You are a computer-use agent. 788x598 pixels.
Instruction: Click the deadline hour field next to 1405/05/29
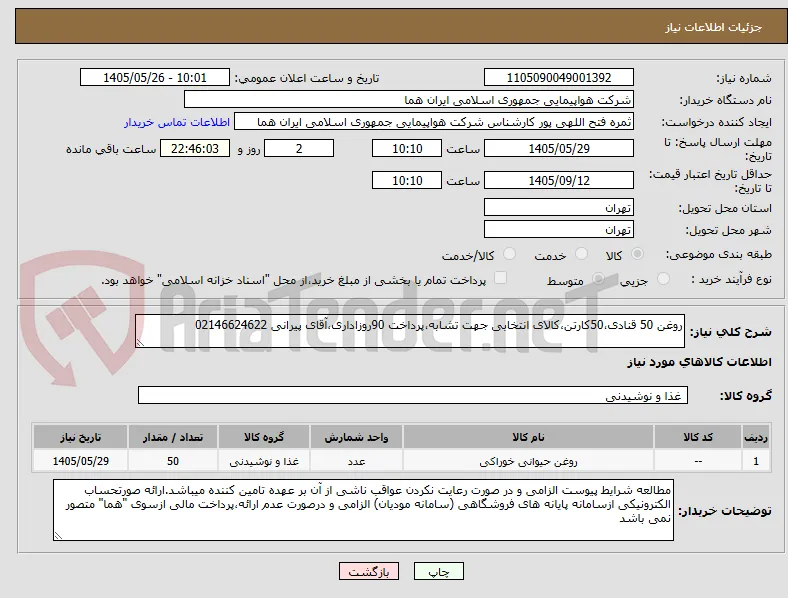(407, 148)
